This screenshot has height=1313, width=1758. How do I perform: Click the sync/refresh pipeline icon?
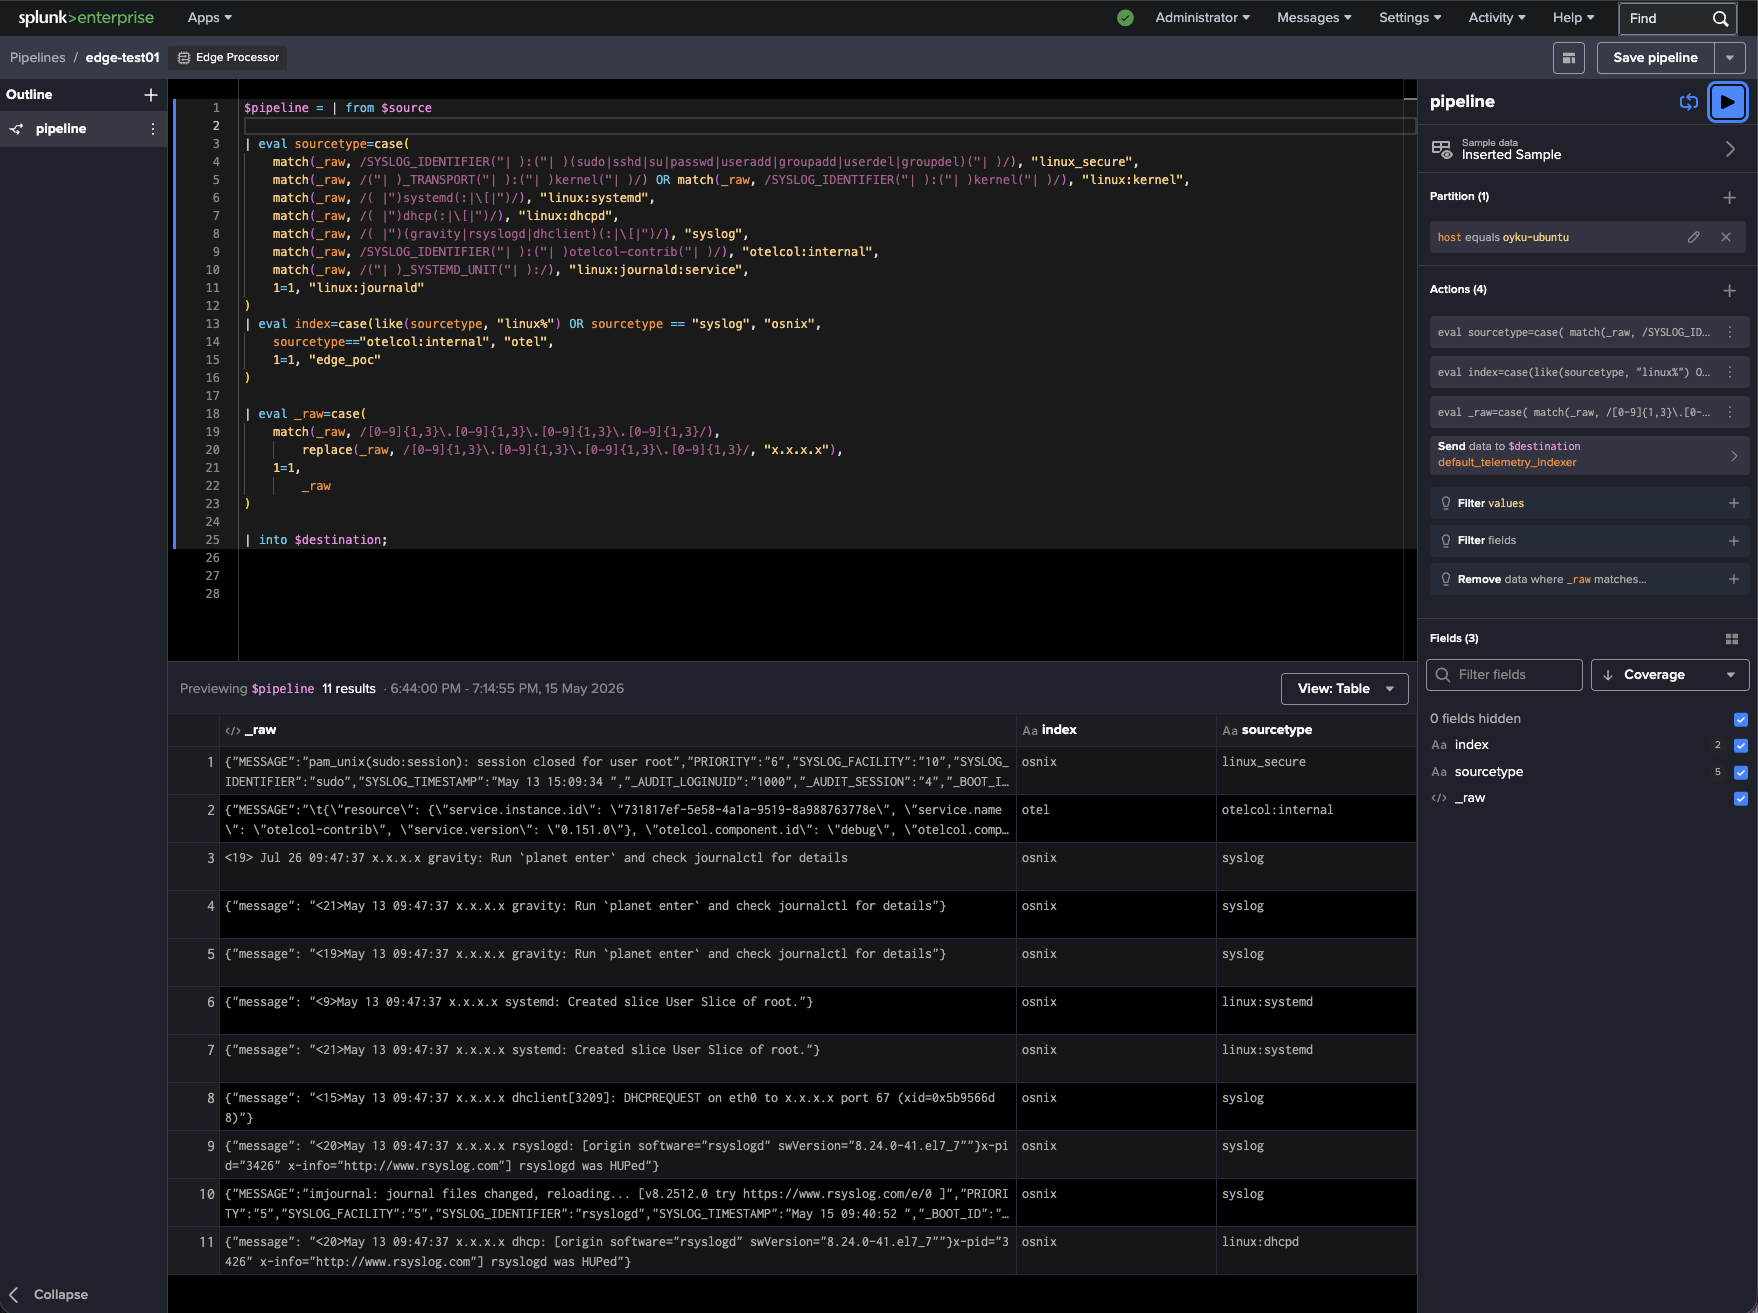(x=1689, y=102)
